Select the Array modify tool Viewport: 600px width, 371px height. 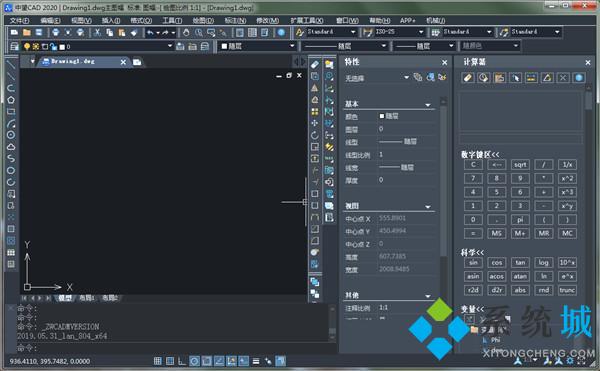pos(315,112)
